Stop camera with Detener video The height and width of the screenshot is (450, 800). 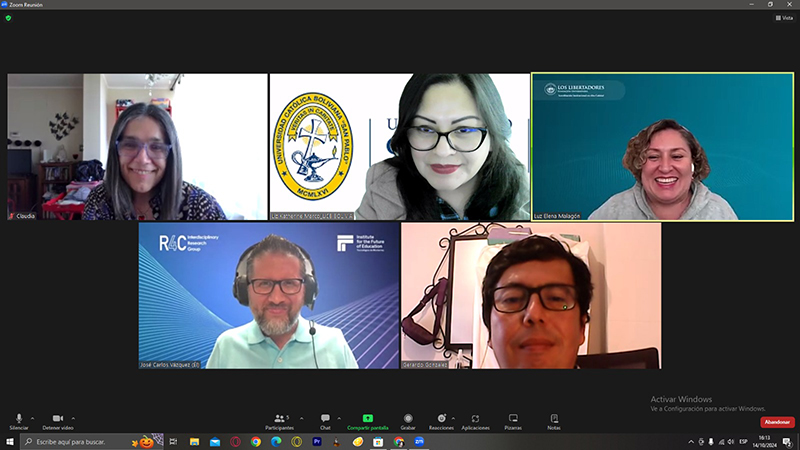[x=57, y=420]
